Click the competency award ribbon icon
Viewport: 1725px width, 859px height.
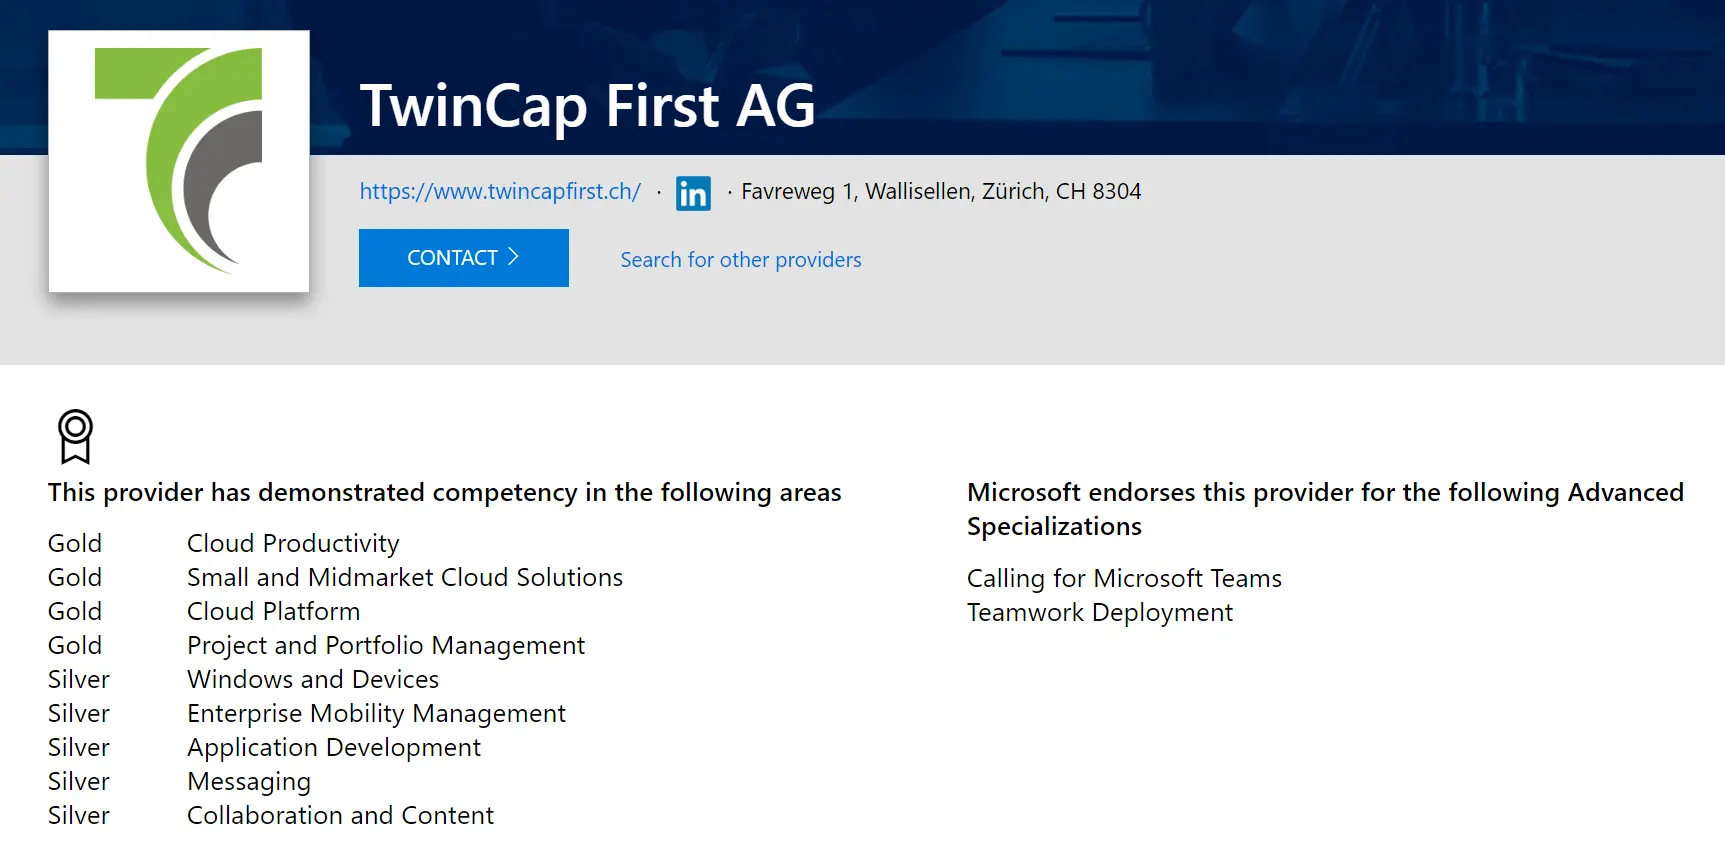coord(75,436)
